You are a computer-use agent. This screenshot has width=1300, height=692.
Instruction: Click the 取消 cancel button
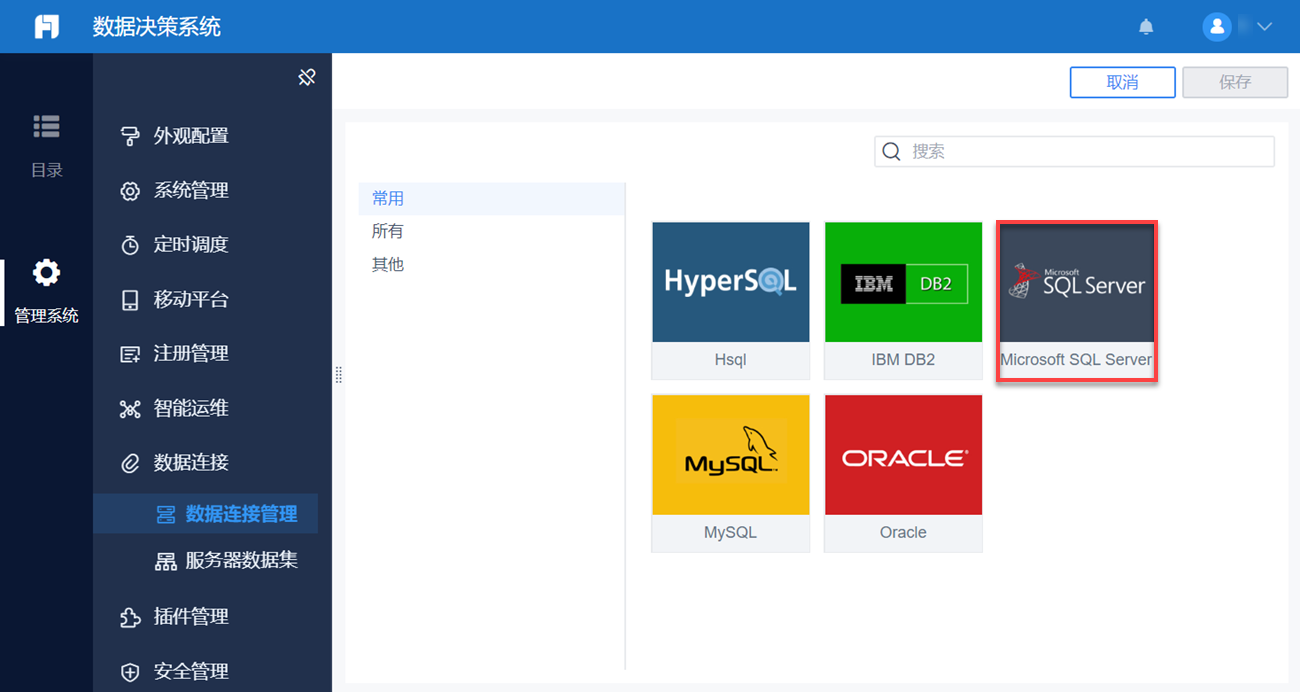1122,82
